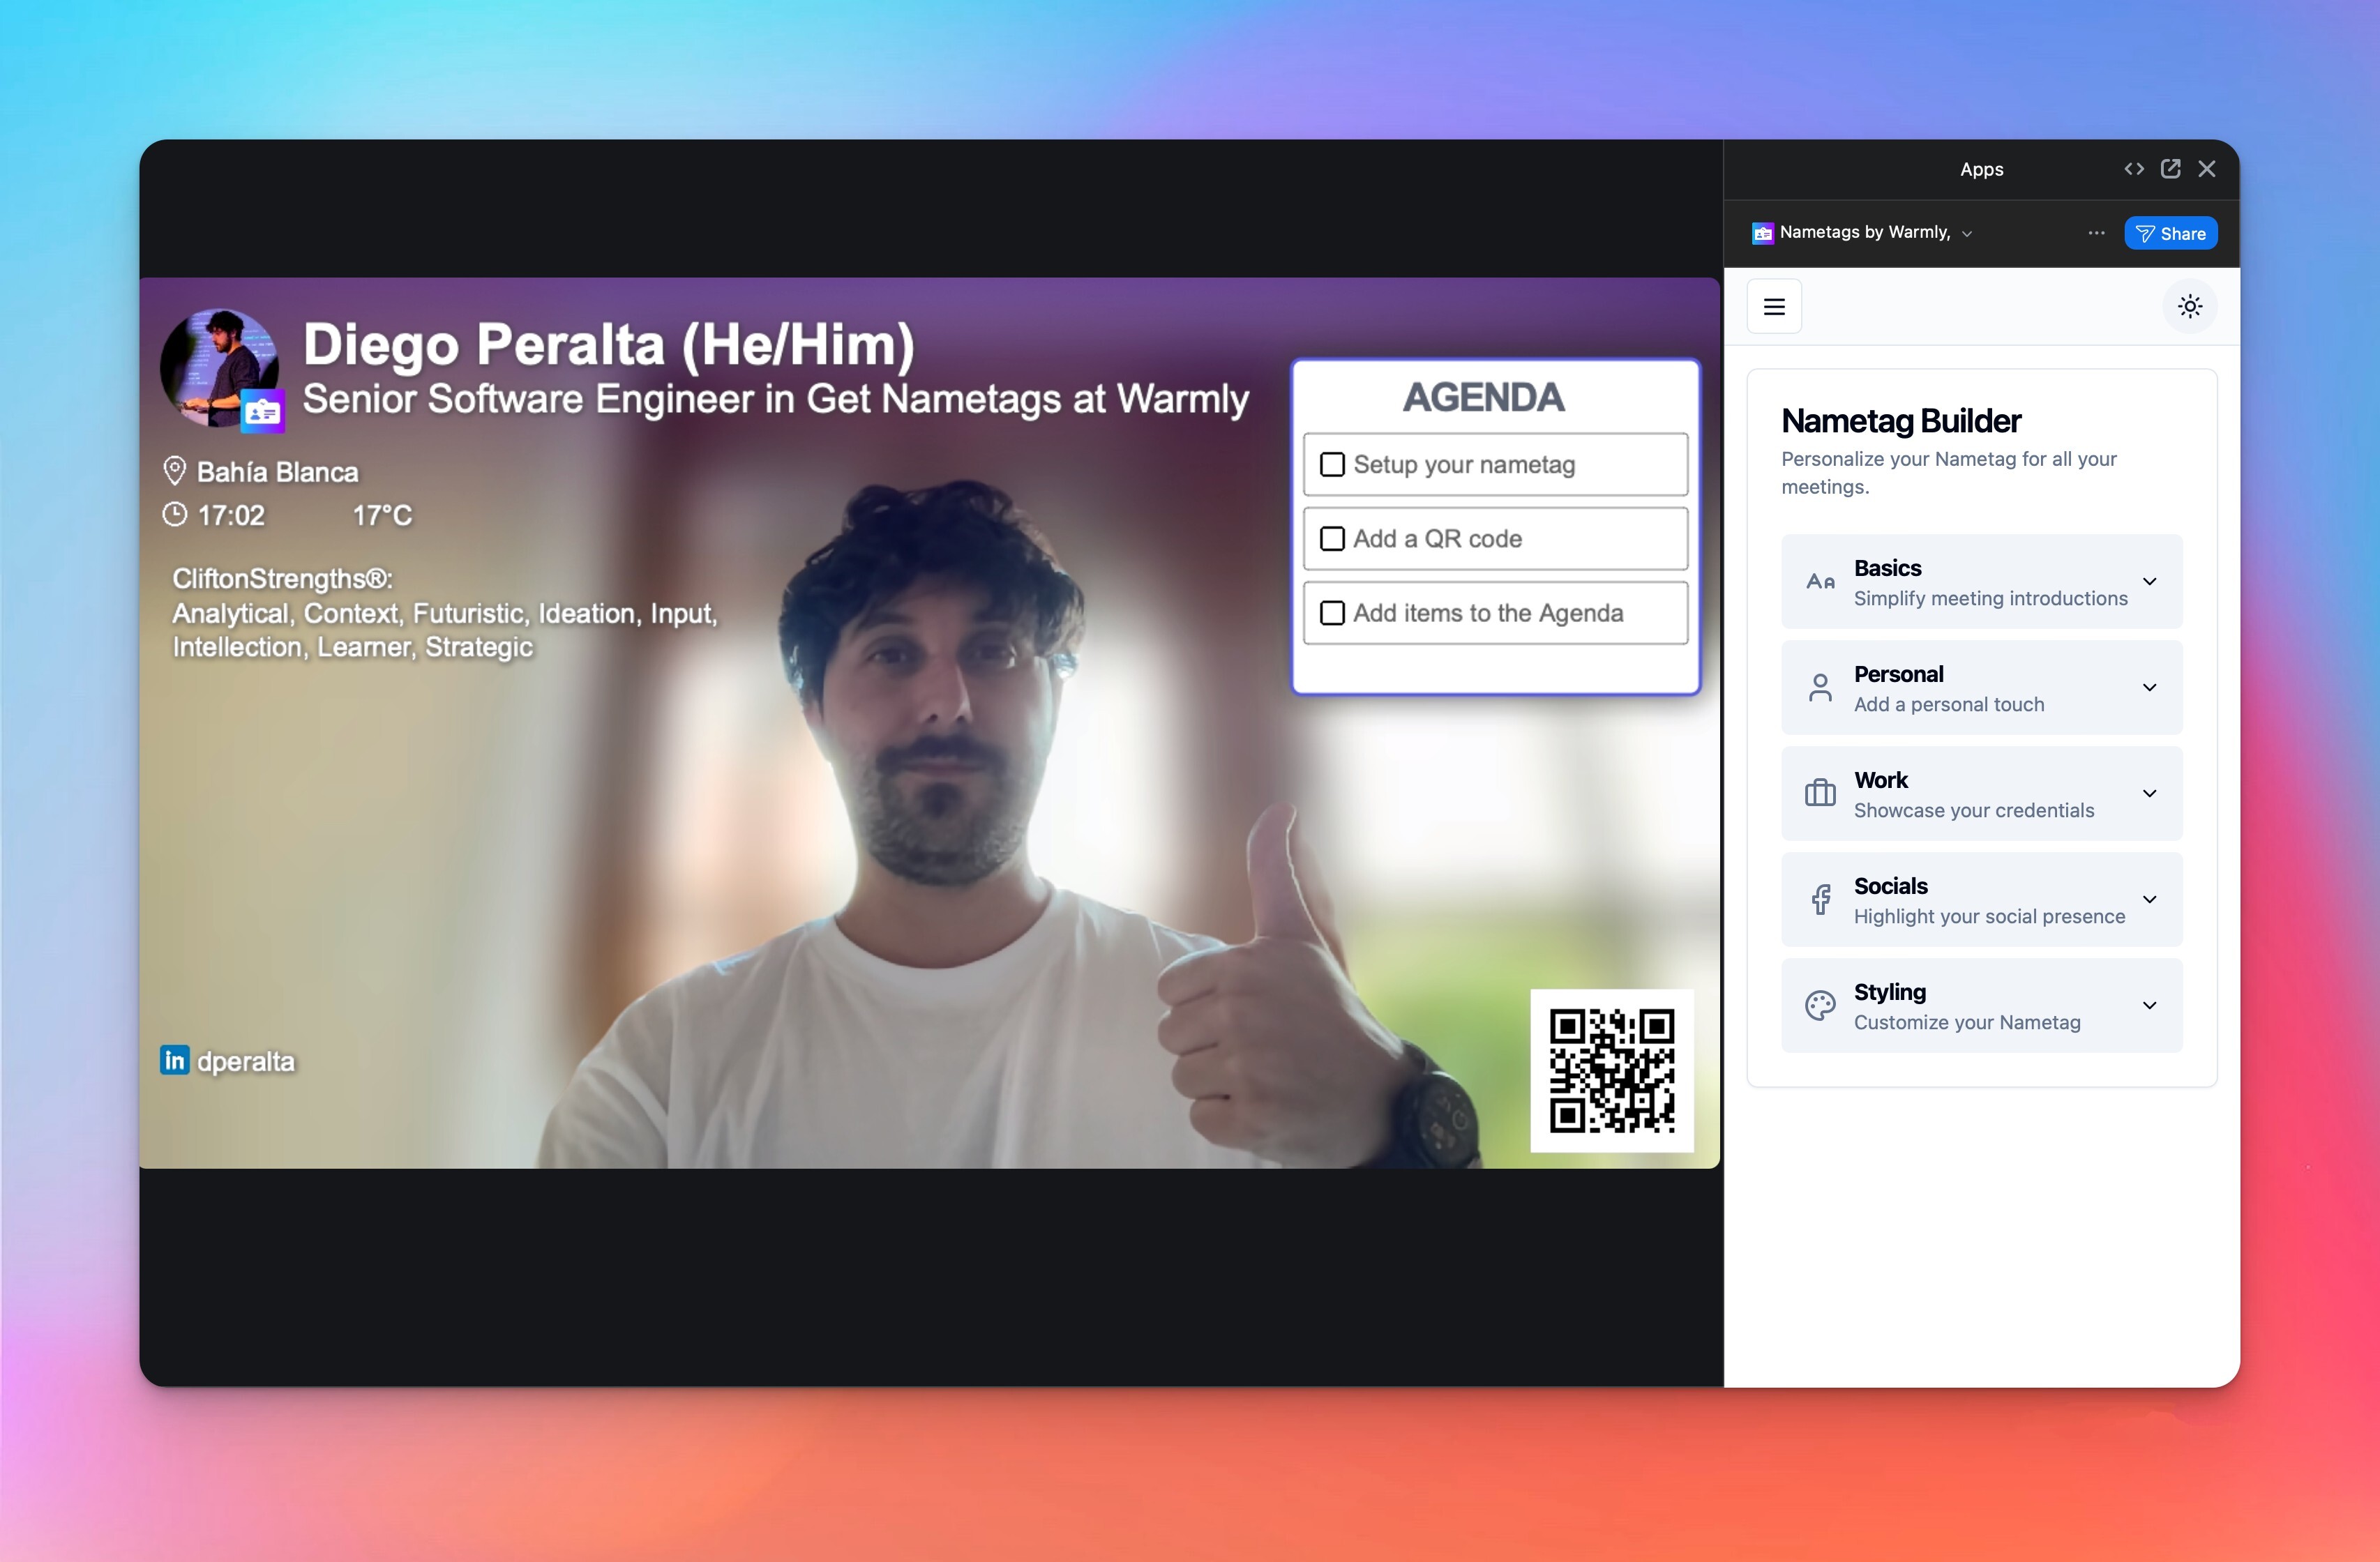Screen dimensions: 2380x1562
Task: Click 'Simplify meeting introductions' subtitle
Action: (x=1990, y=598)
